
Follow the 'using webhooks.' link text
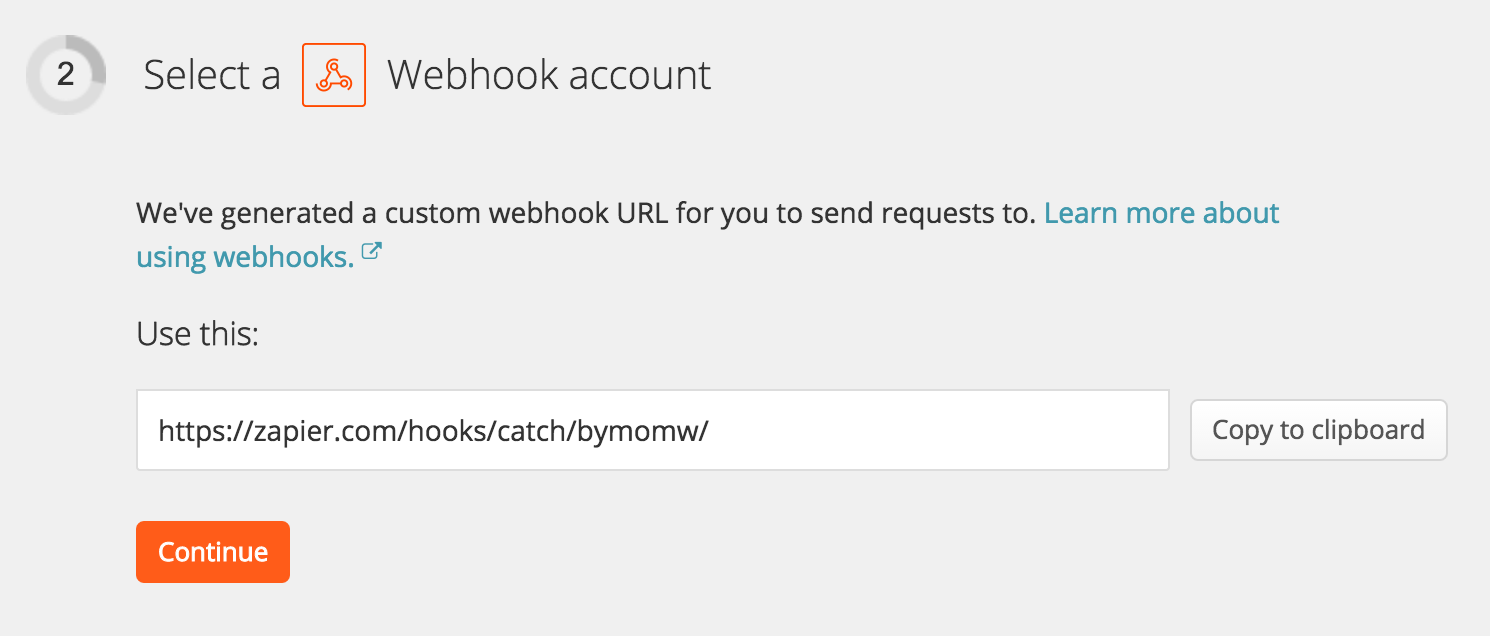[x=245, y=257]
